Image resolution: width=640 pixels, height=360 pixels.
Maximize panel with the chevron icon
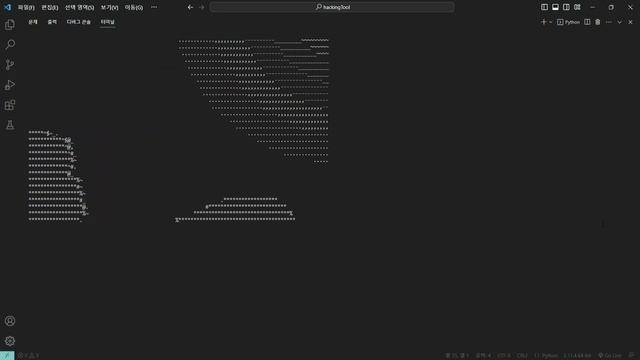click(x=620, y=22)
